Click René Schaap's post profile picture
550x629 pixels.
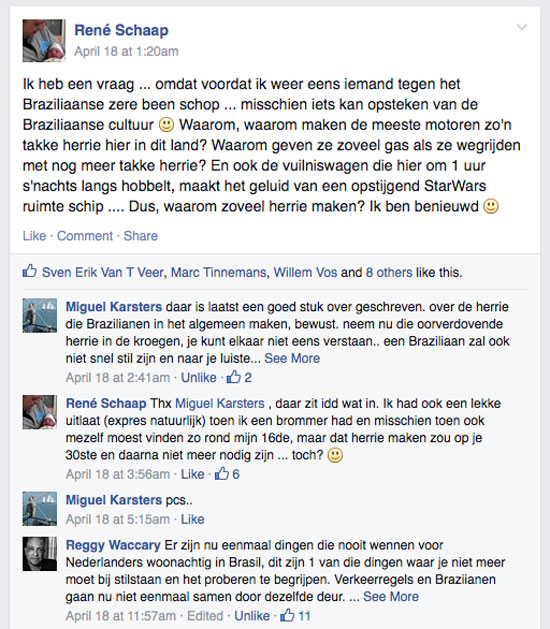(x=44, y=41)
